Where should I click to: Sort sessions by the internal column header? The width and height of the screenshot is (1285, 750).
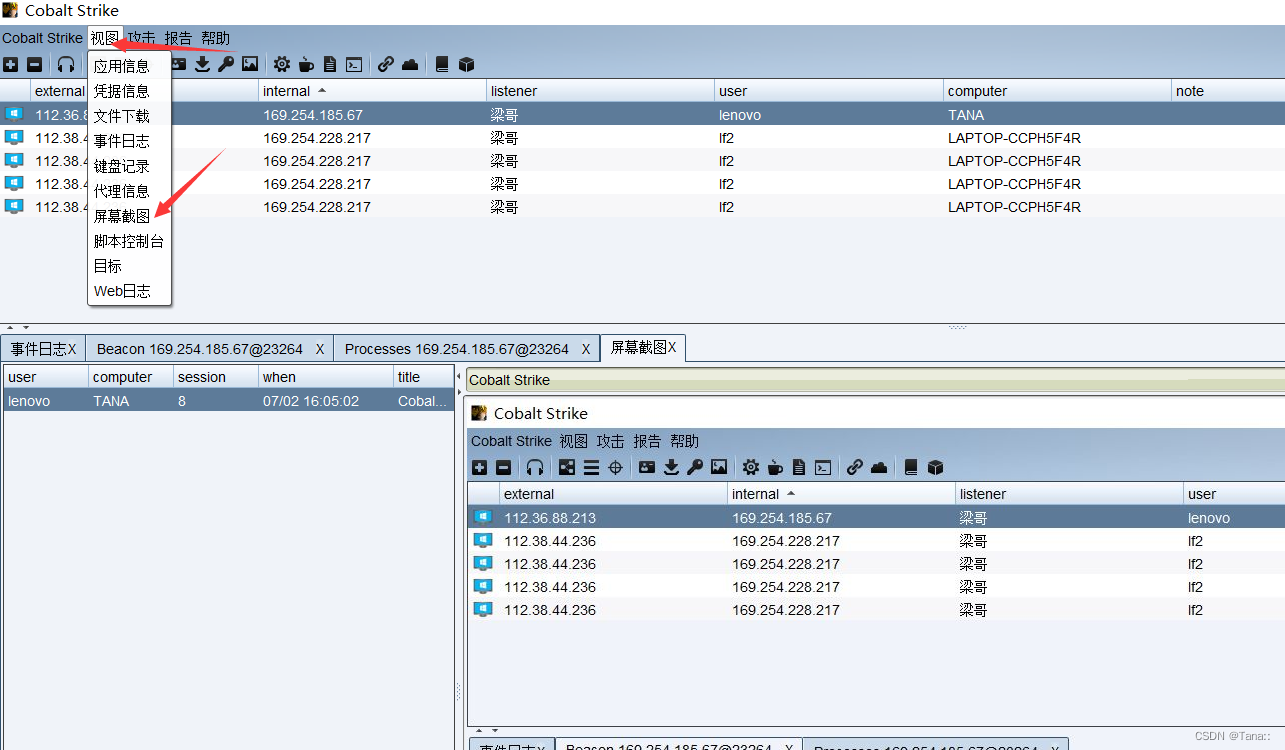(371, 91)
